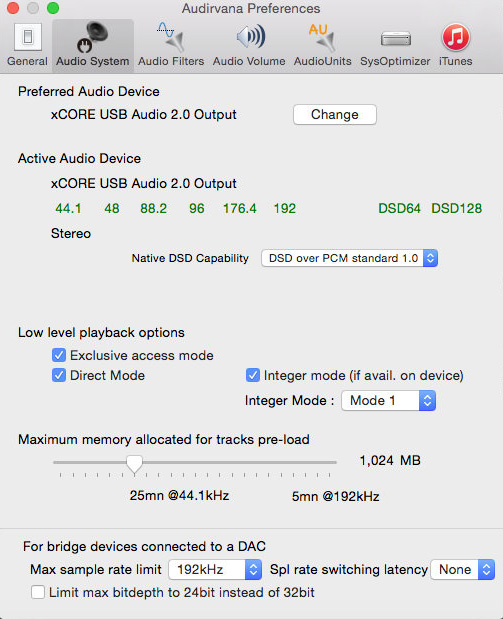The height and width of the screenshot is (619, 503).
Task: Click the 5mn @192kHz duration text
Action: (x=336, y=496)
